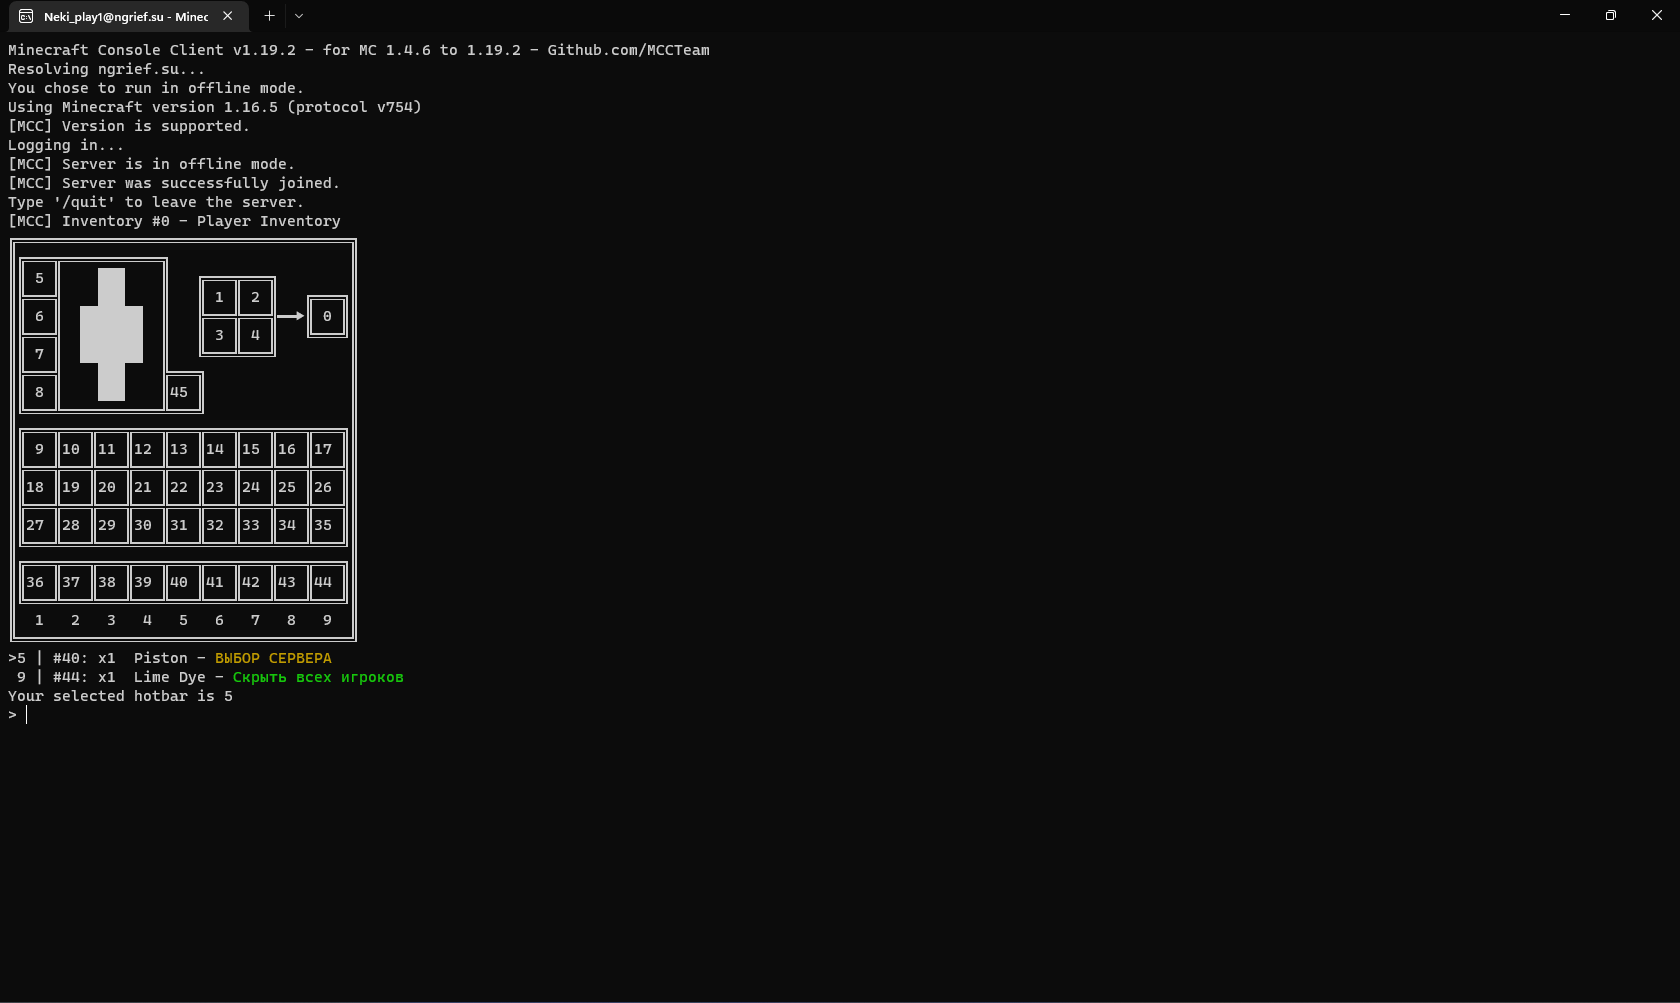Click hotbar slot 36 on the far left
The width and height of the screenshot is (1680, 1003).
pyautogui.click(x=37, y=582)
